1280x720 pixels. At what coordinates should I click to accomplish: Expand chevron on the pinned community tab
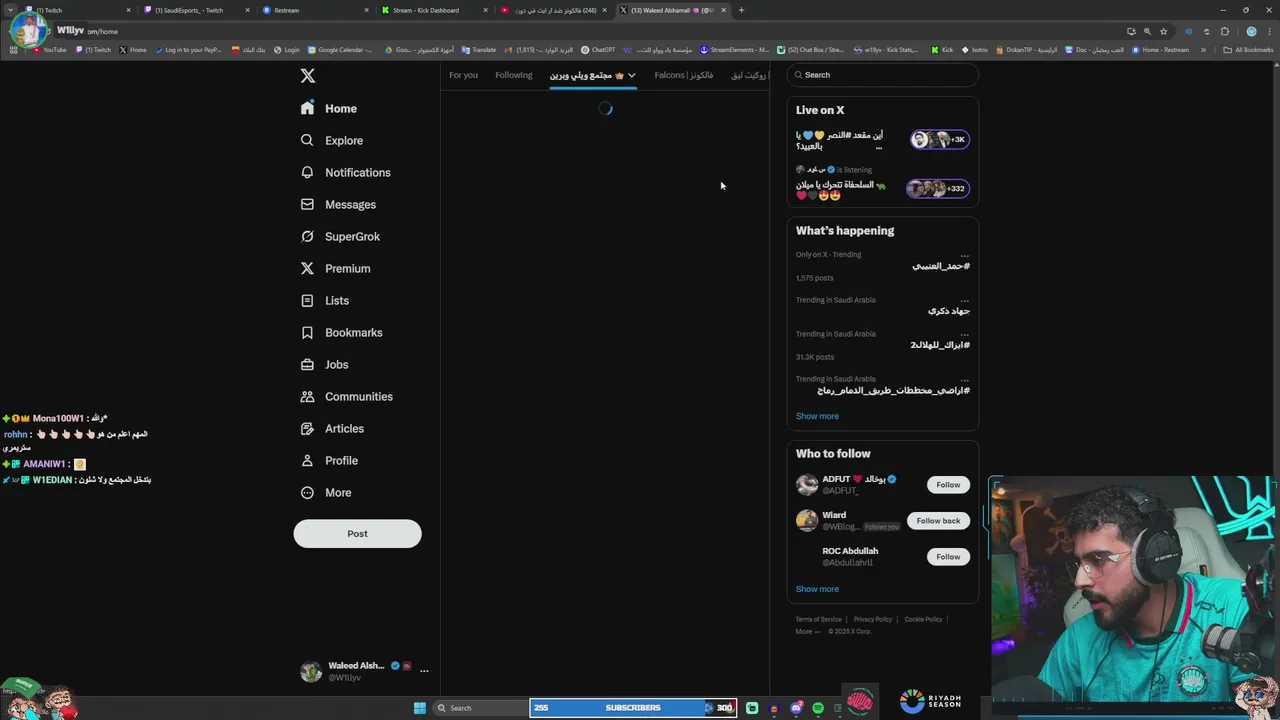coord(631,75)
